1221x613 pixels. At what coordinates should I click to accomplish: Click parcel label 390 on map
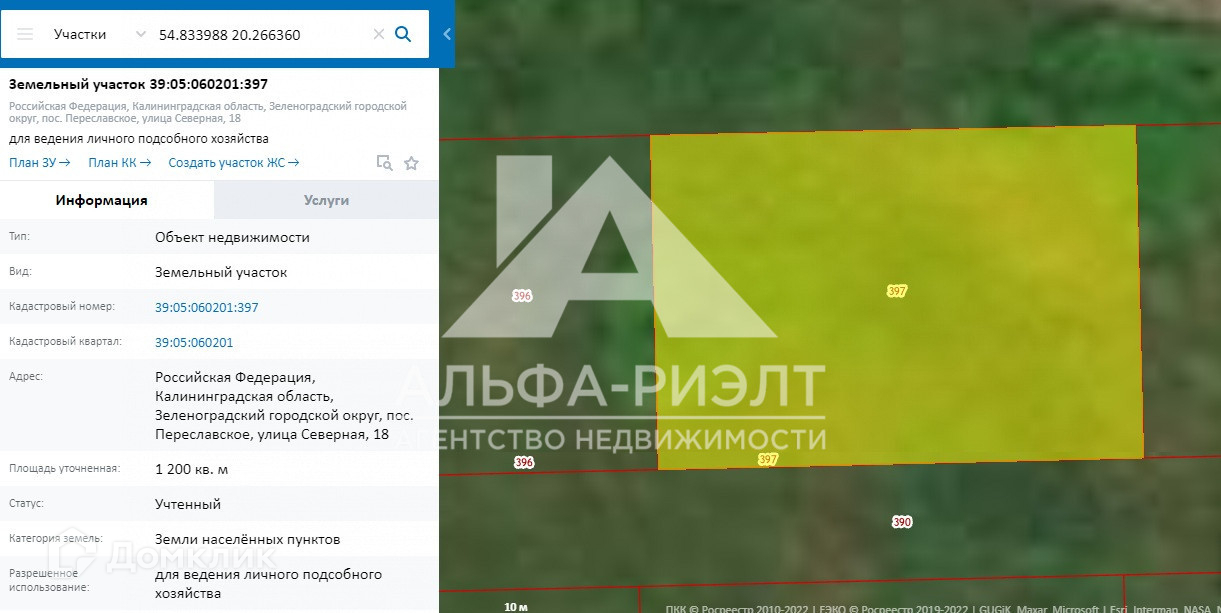[x=902, y=522]
